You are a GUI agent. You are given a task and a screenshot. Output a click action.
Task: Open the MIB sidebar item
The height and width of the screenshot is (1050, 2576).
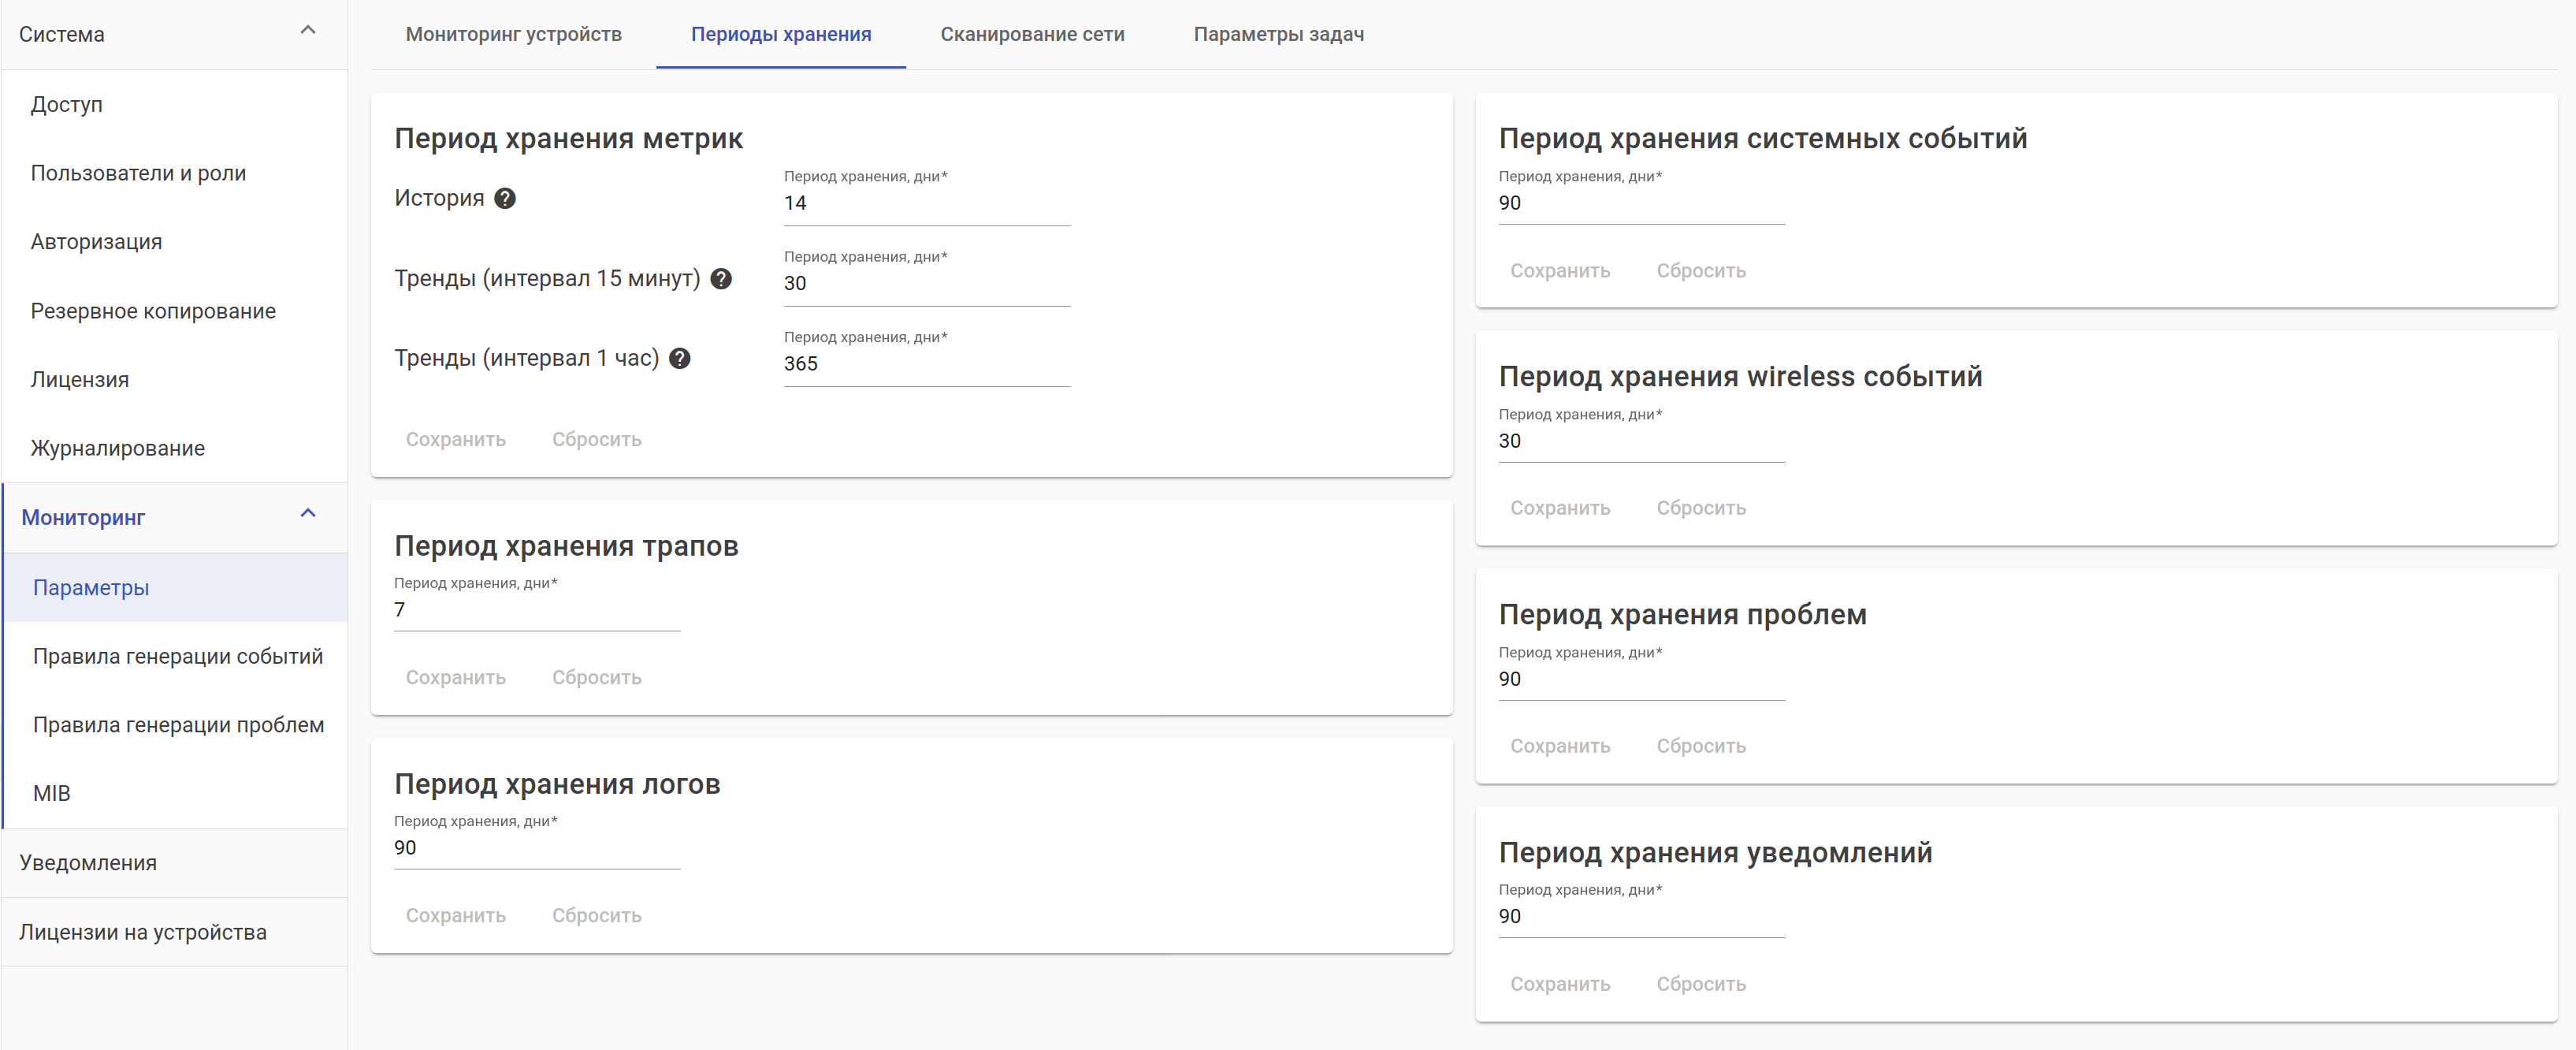click(x=52, y=793)
